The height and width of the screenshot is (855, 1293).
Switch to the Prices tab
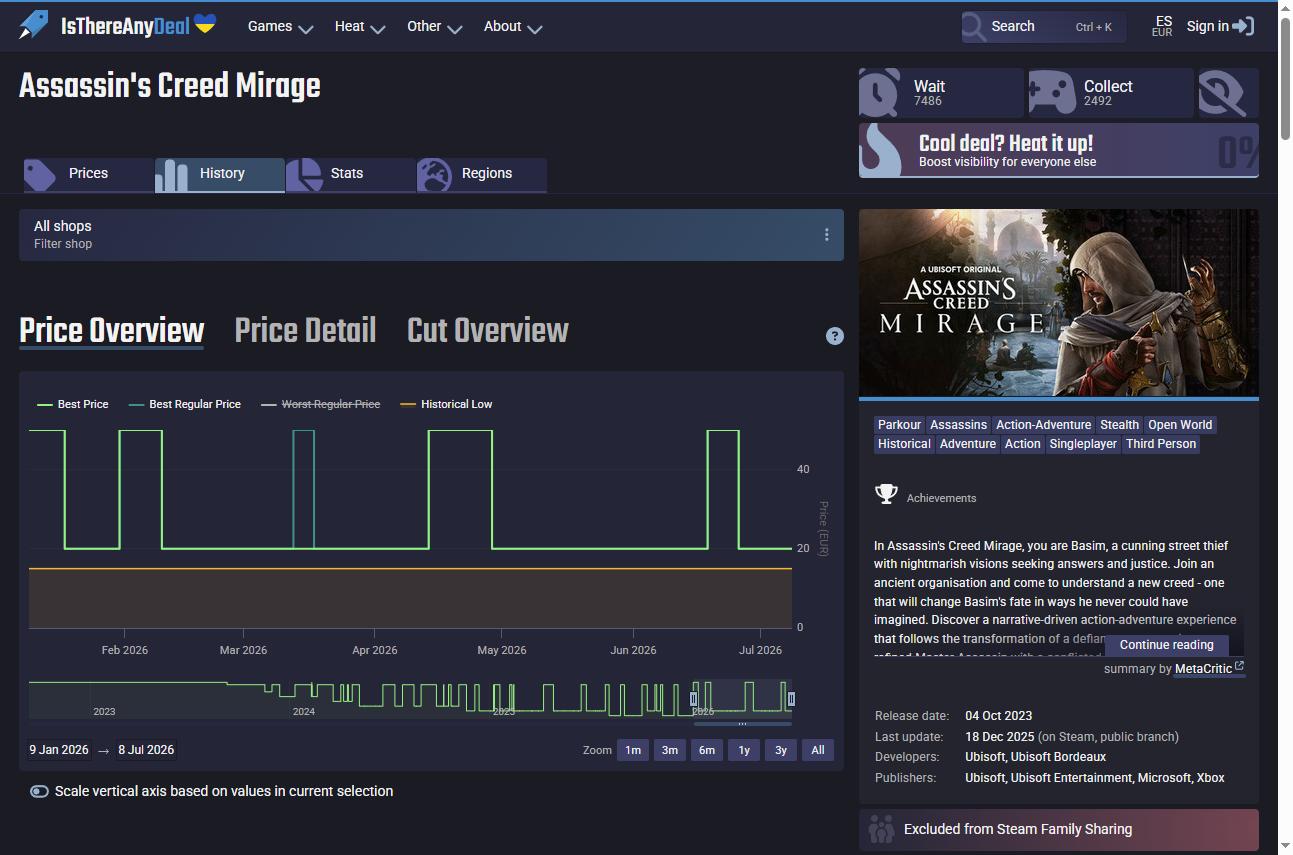click(x=89, y=174)
